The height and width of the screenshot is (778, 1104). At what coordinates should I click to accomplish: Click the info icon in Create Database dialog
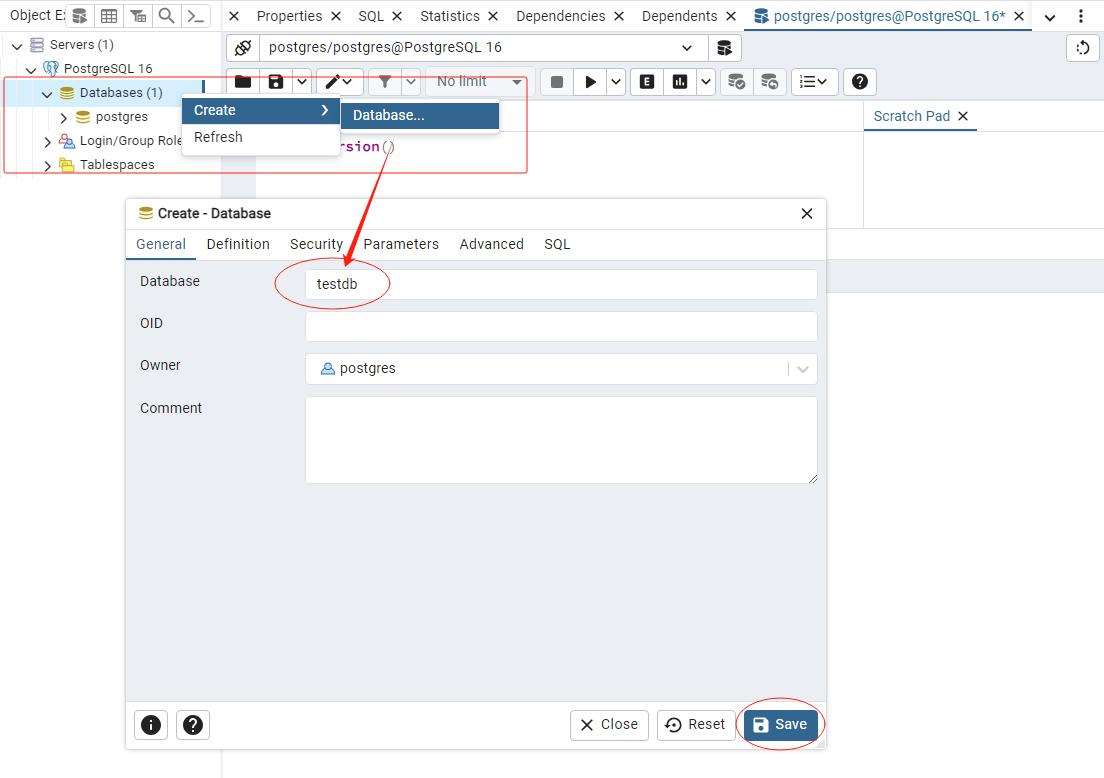tap(151, 724)
